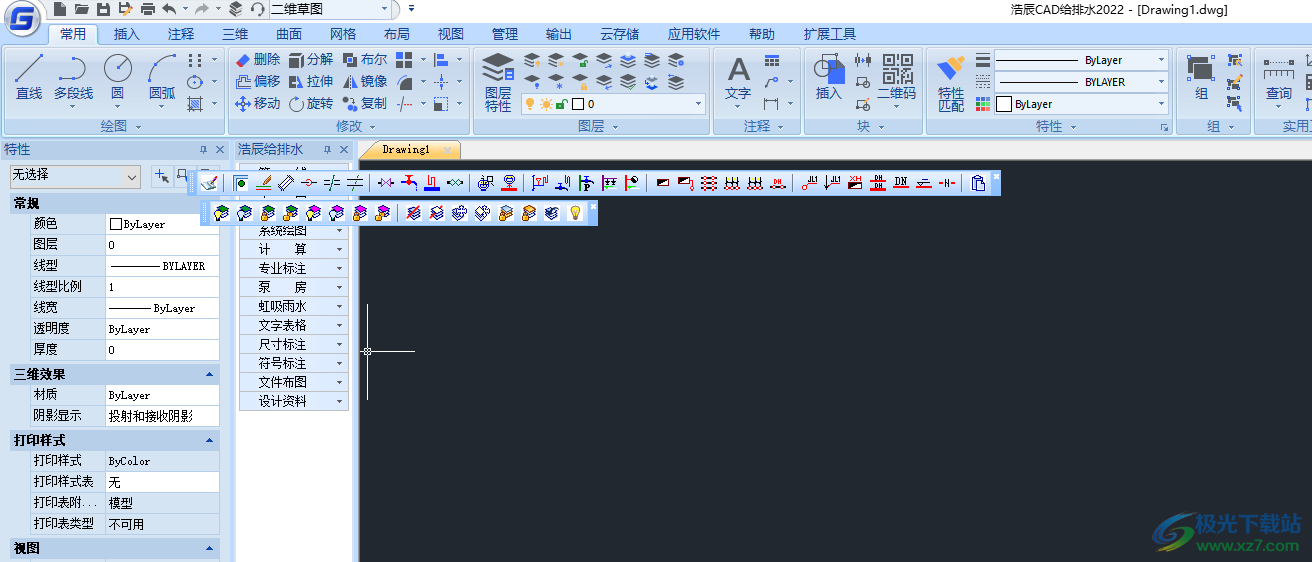Open the 文字表格 menu button
1312x562 pixels.
tap(294, 325)
